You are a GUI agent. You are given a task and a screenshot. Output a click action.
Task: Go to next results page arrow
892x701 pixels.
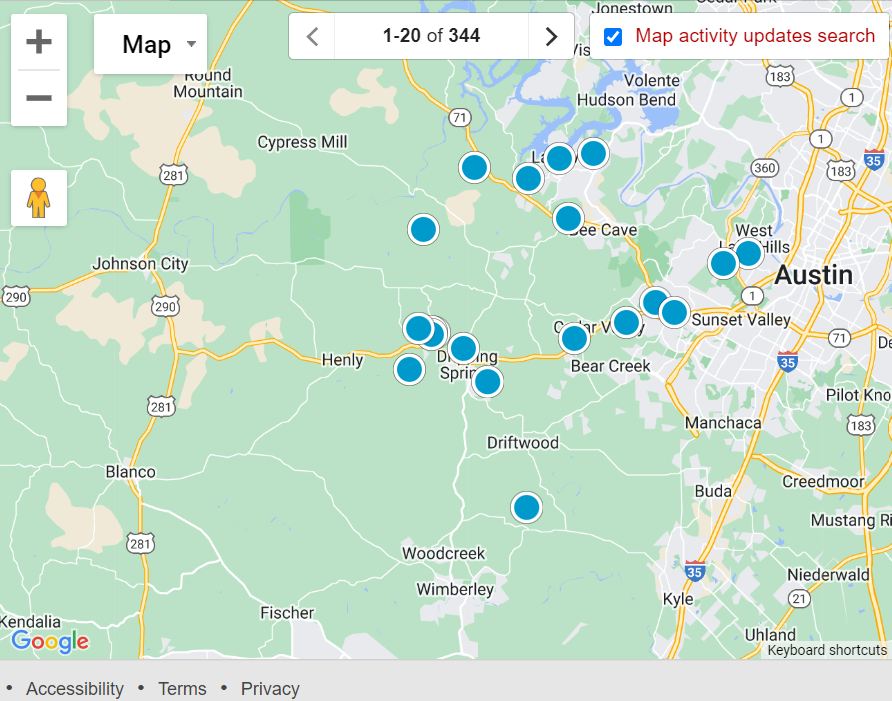click(x=551, y=36)
